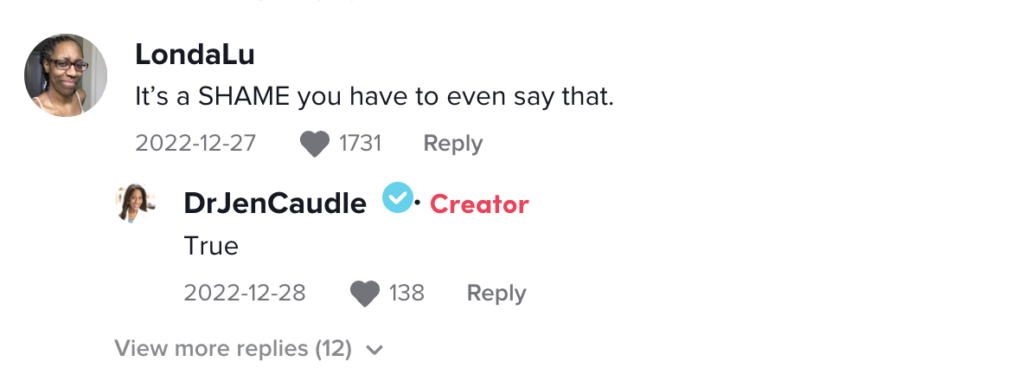Viewport: 1024px width, 381px height.
Task: Open the DrJenCaudle username link
Action: [275, 204]
